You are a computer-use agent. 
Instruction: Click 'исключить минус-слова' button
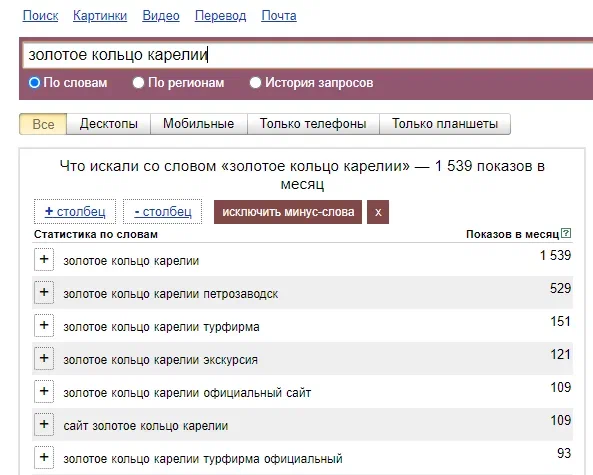point(288,212)
